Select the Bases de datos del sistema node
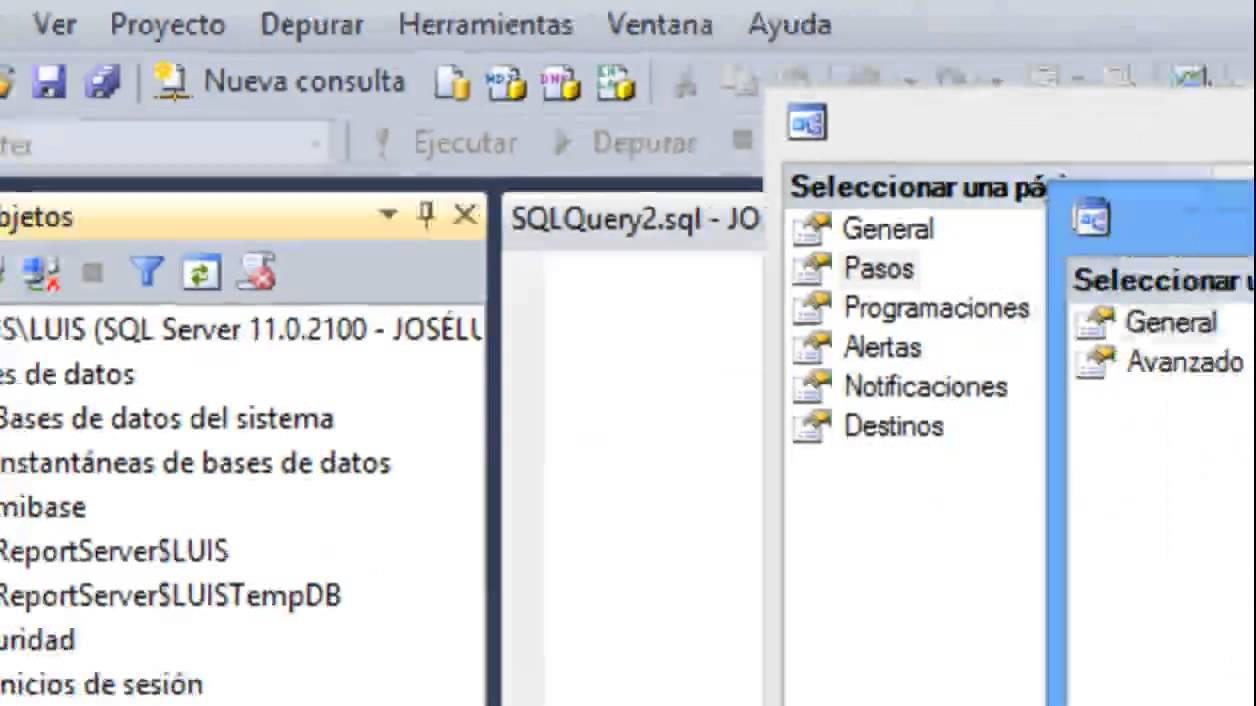 [166, 419]
